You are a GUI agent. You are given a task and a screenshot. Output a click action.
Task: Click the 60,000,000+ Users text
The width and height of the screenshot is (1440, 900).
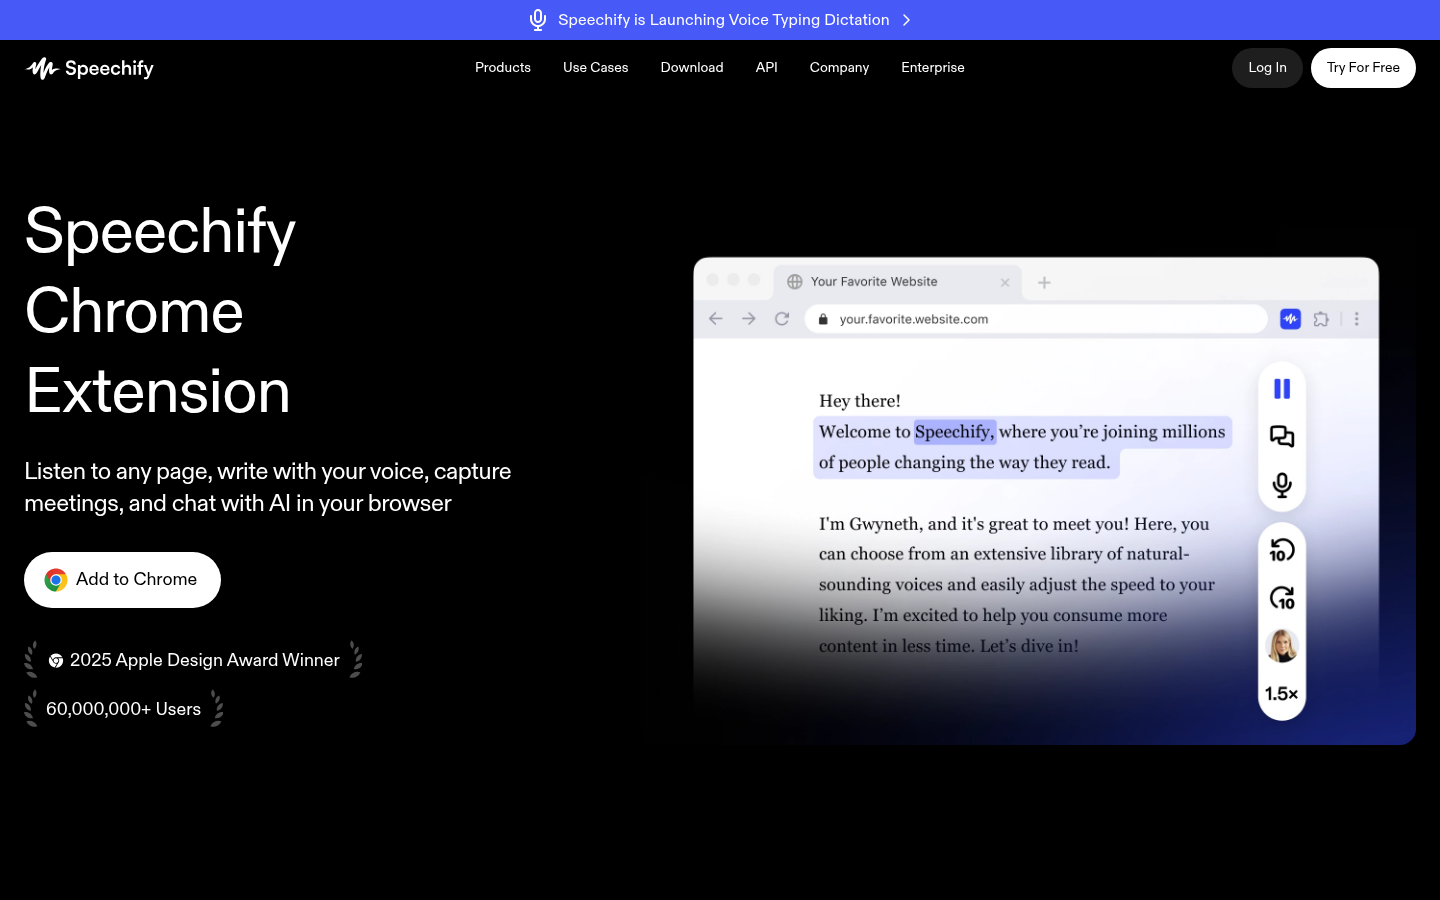[123, 709]
